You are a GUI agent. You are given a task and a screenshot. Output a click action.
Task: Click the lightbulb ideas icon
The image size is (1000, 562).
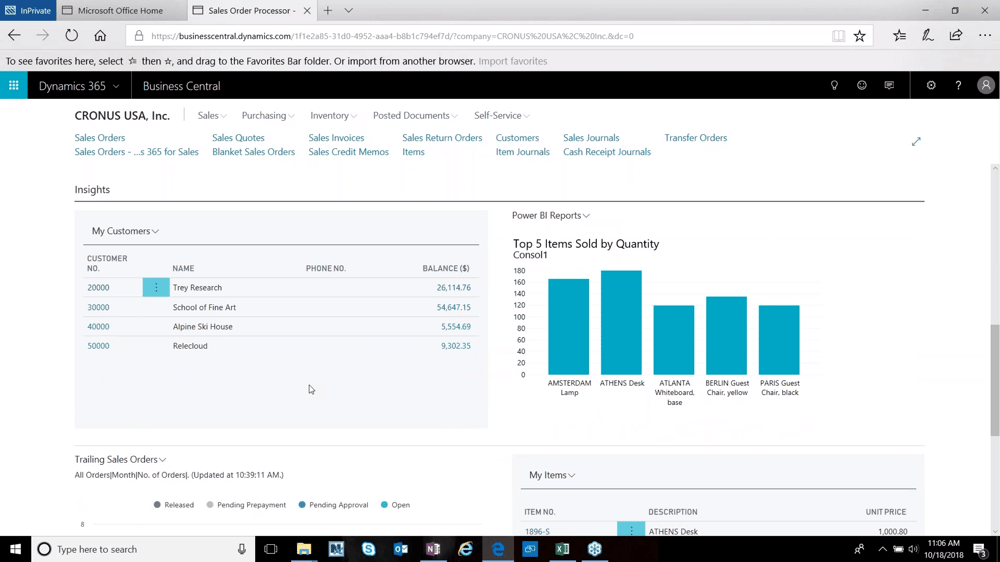[834, 85]
